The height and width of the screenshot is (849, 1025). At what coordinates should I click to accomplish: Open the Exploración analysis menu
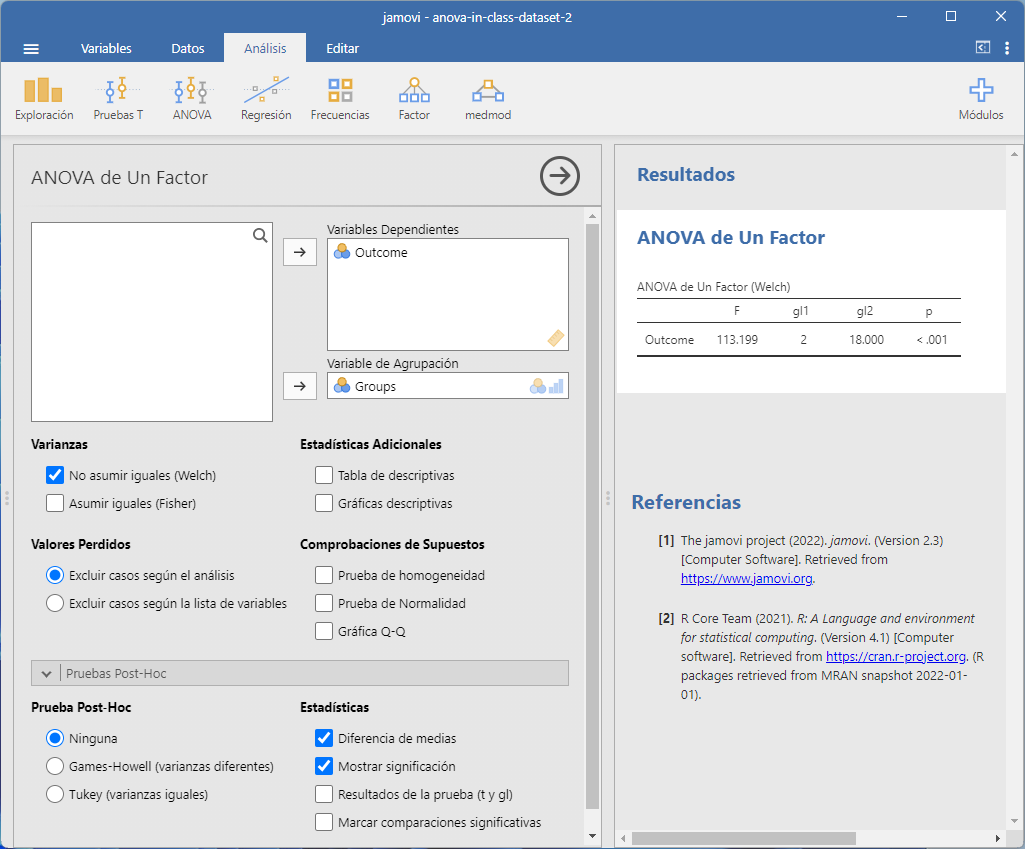[44, 99]
